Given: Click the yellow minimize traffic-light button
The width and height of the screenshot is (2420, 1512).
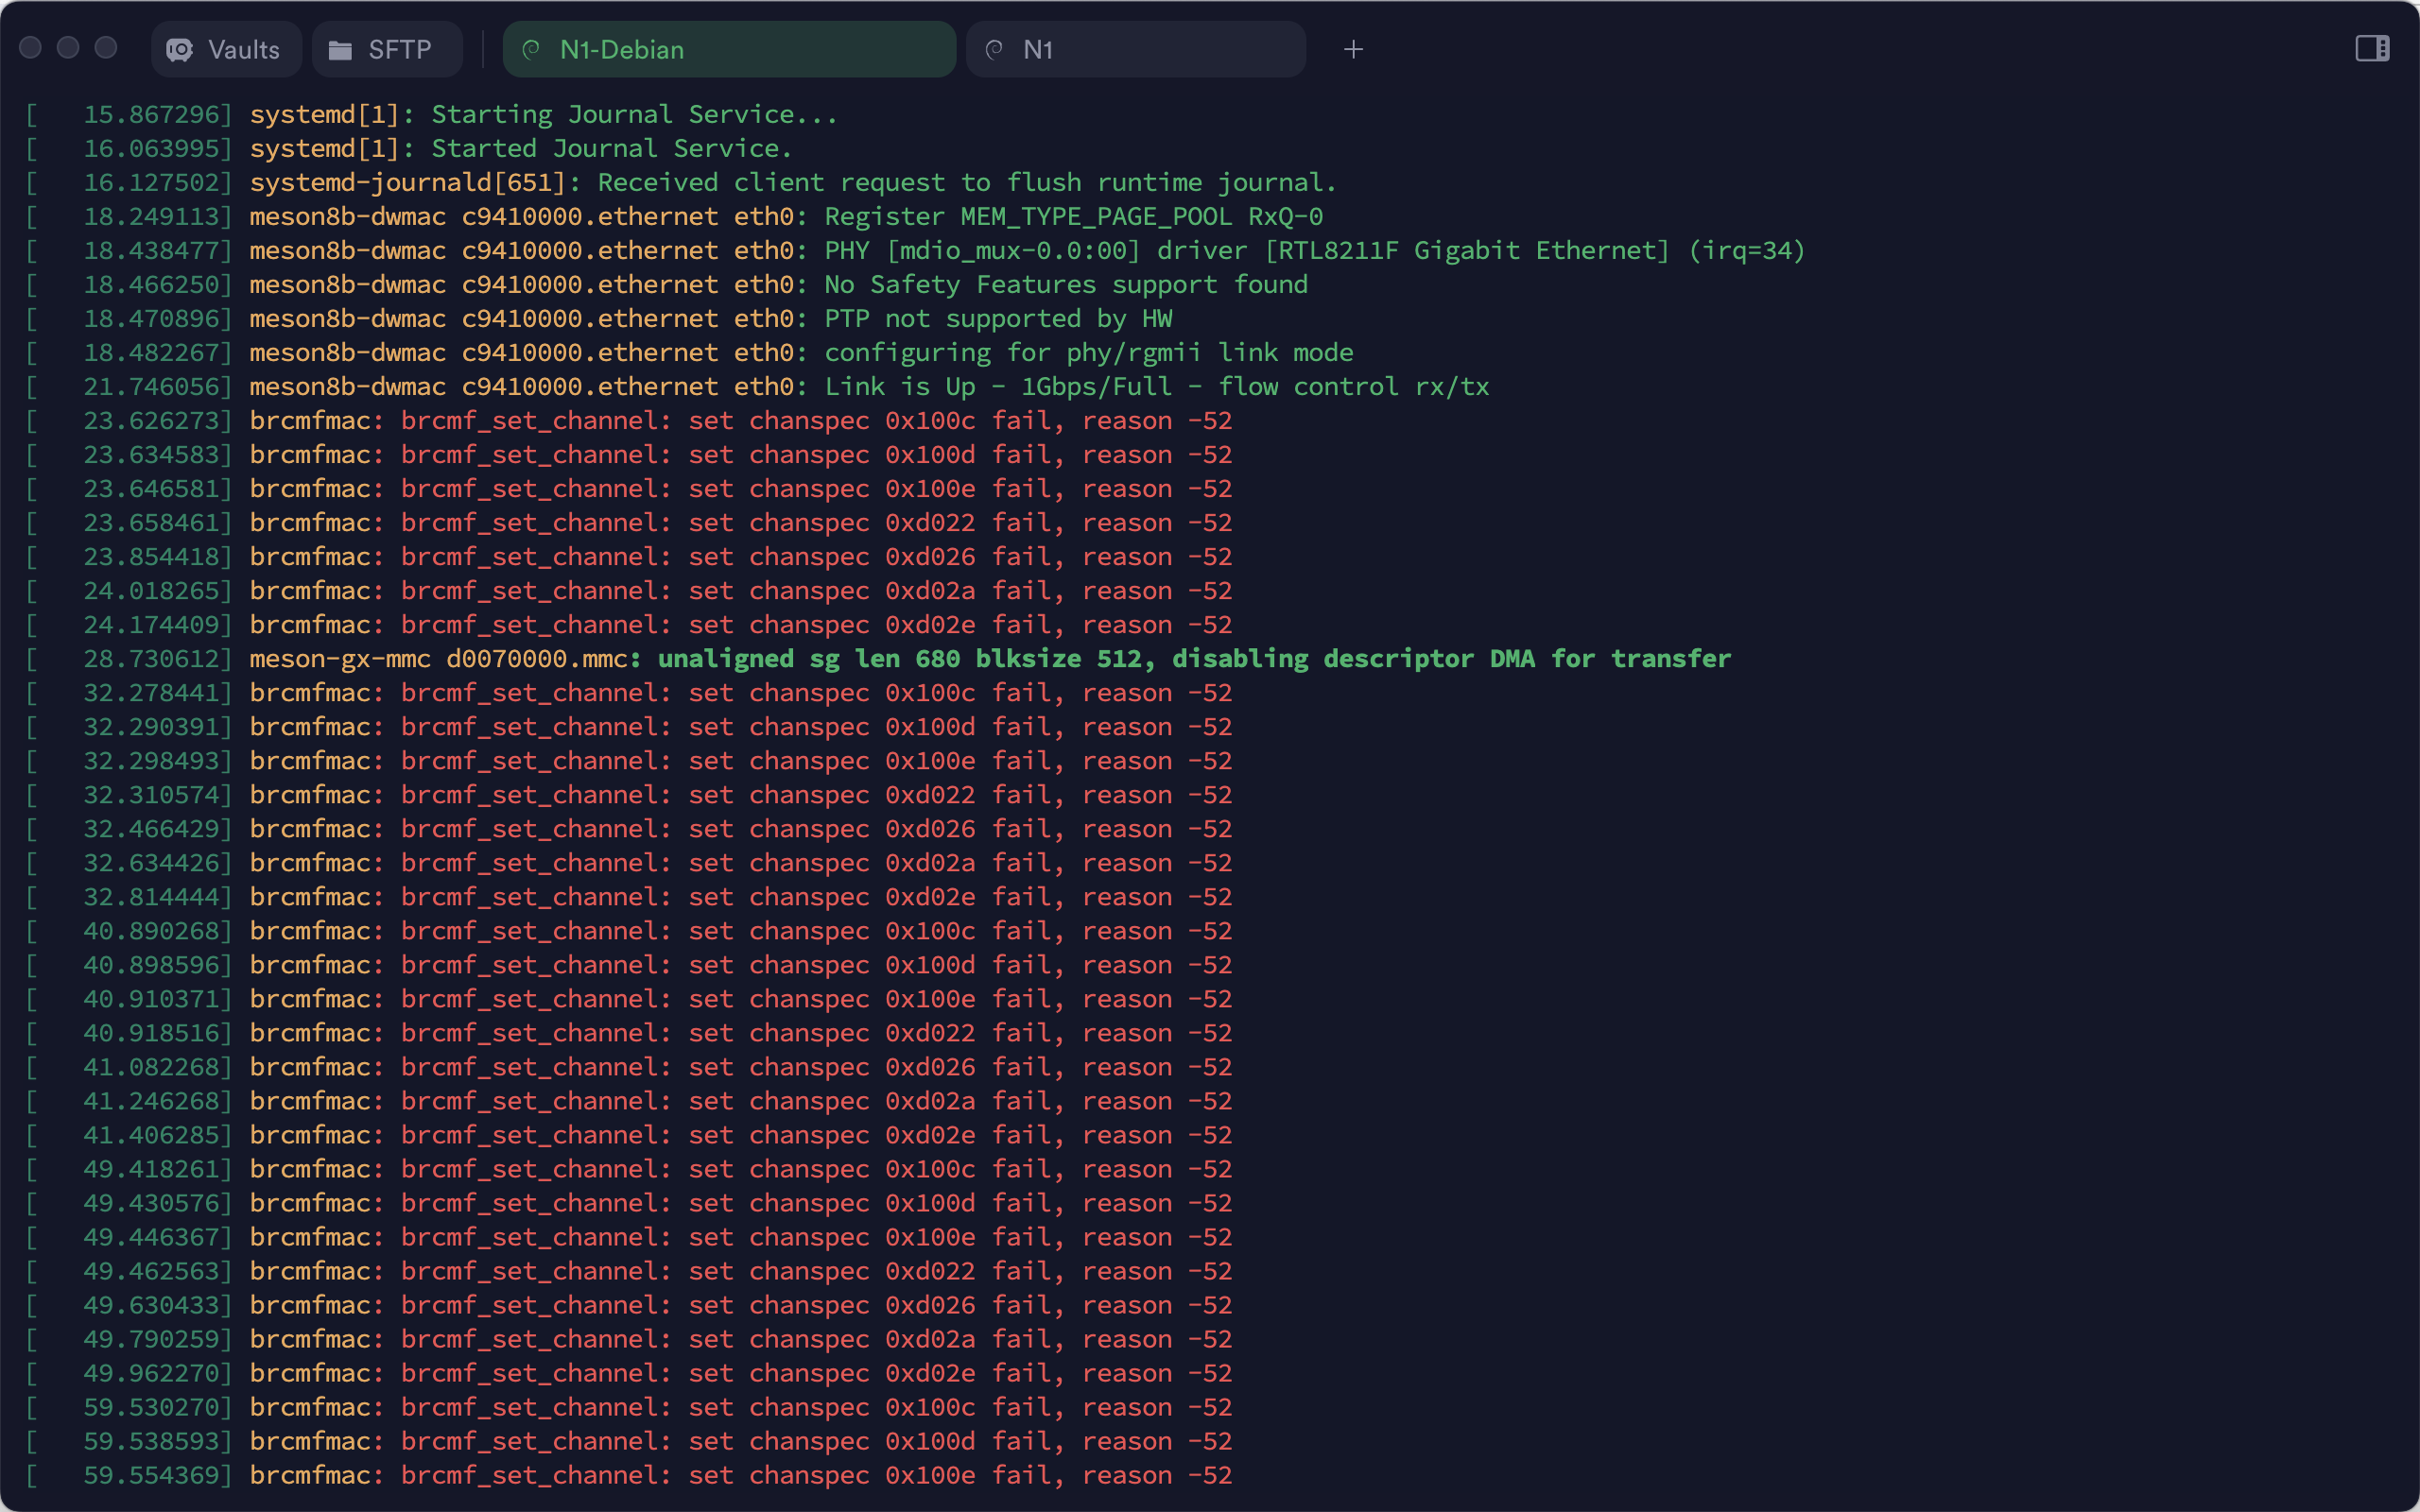Looking at the screenshot, I should [x=66, y=47].
